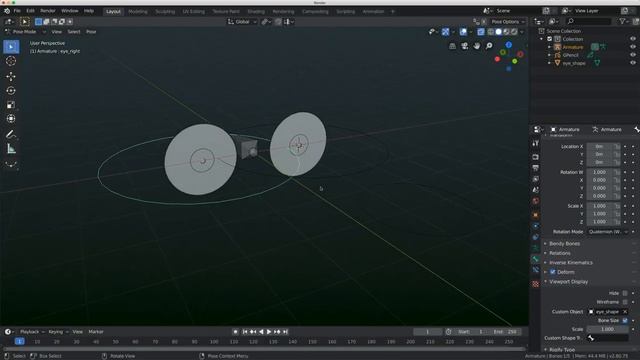Enable the Wireframe checkbox in Viewport Display
Viewport: 640px width, 360px height.
coord(625,302)
